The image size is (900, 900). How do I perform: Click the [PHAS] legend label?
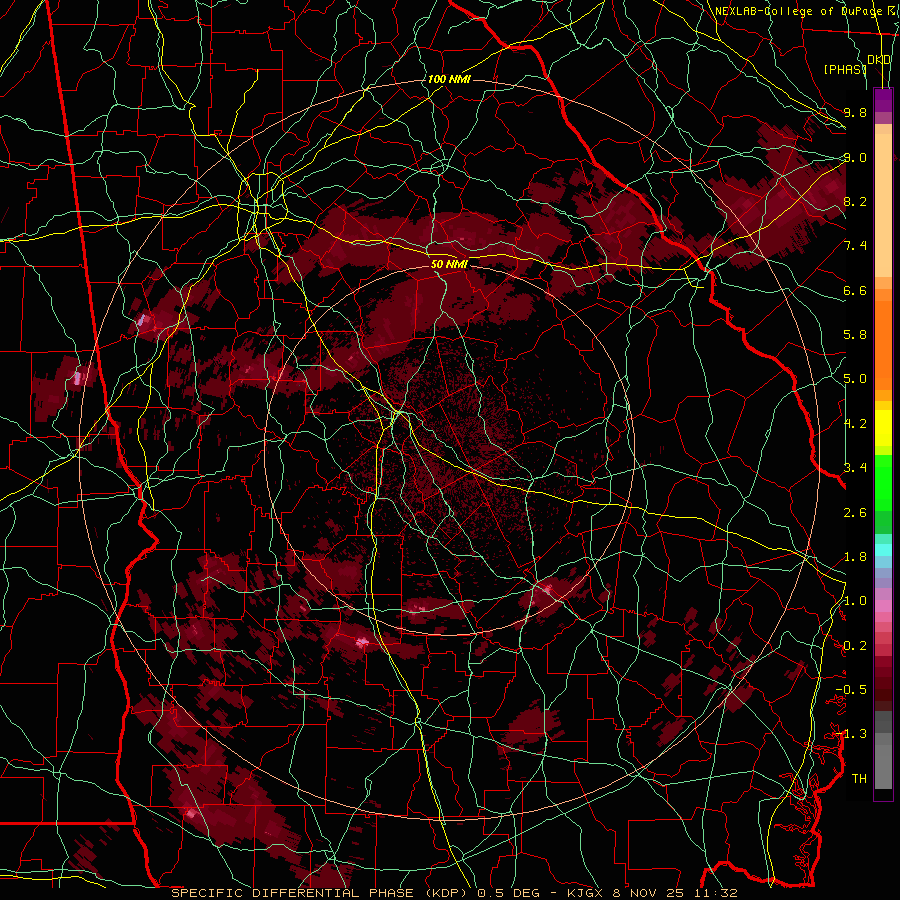click(x=846, y=69)
